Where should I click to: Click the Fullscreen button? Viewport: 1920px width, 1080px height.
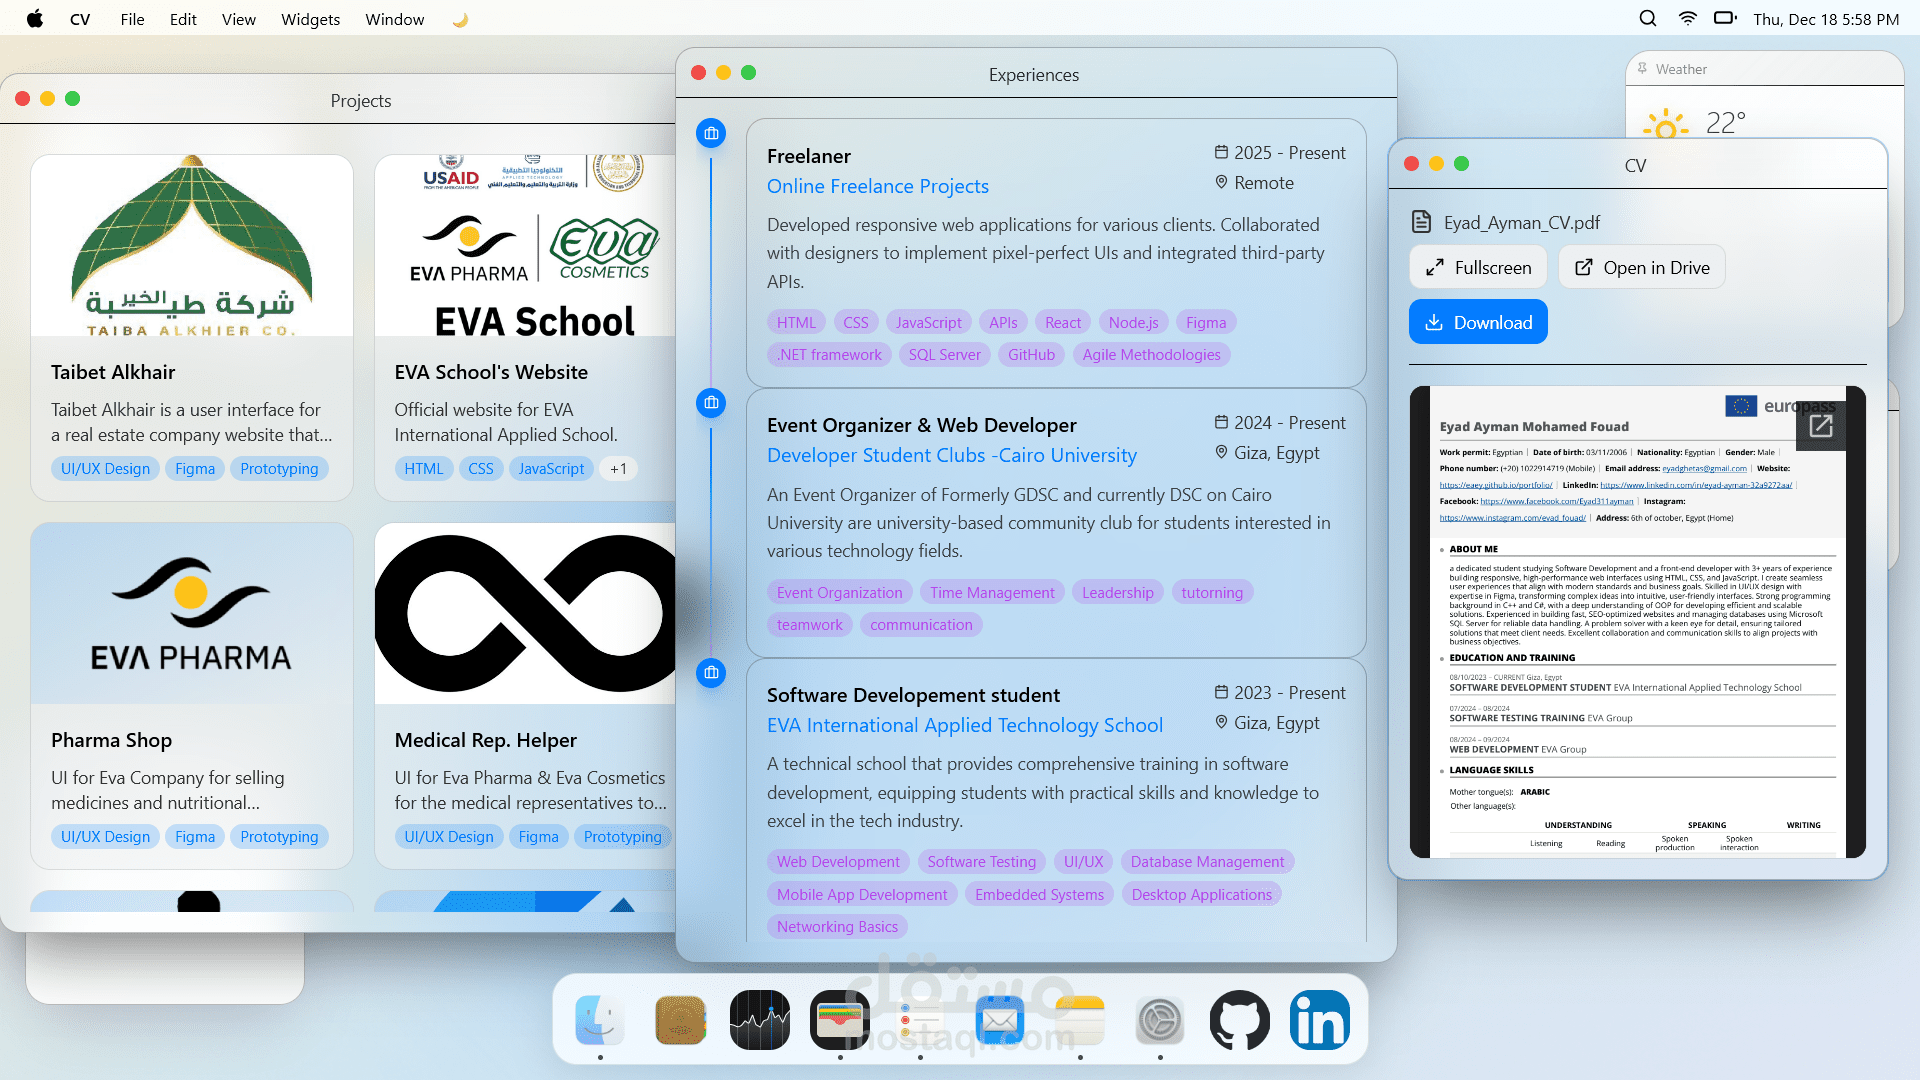1478,267
